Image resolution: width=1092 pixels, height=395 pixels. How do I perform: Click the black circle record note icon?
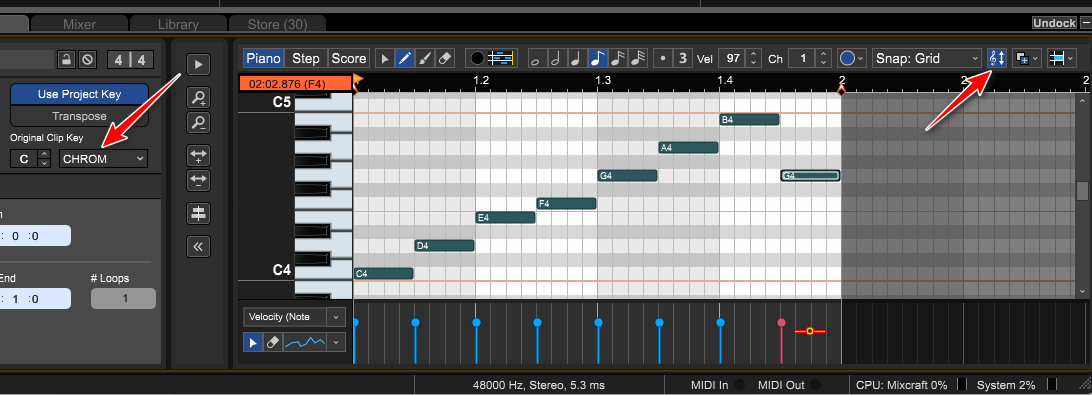pos(477,59)
